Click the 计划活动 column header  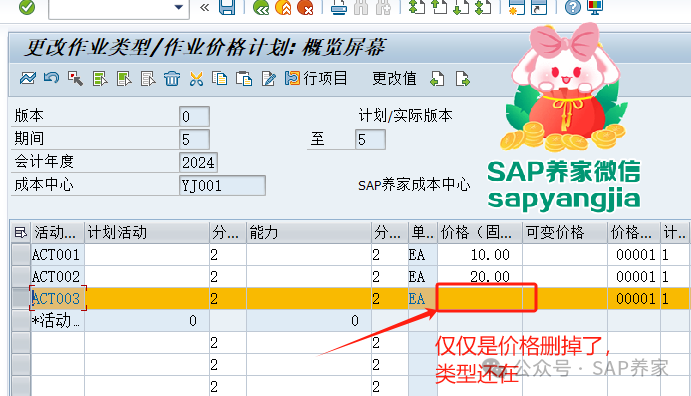coord(146,232)
